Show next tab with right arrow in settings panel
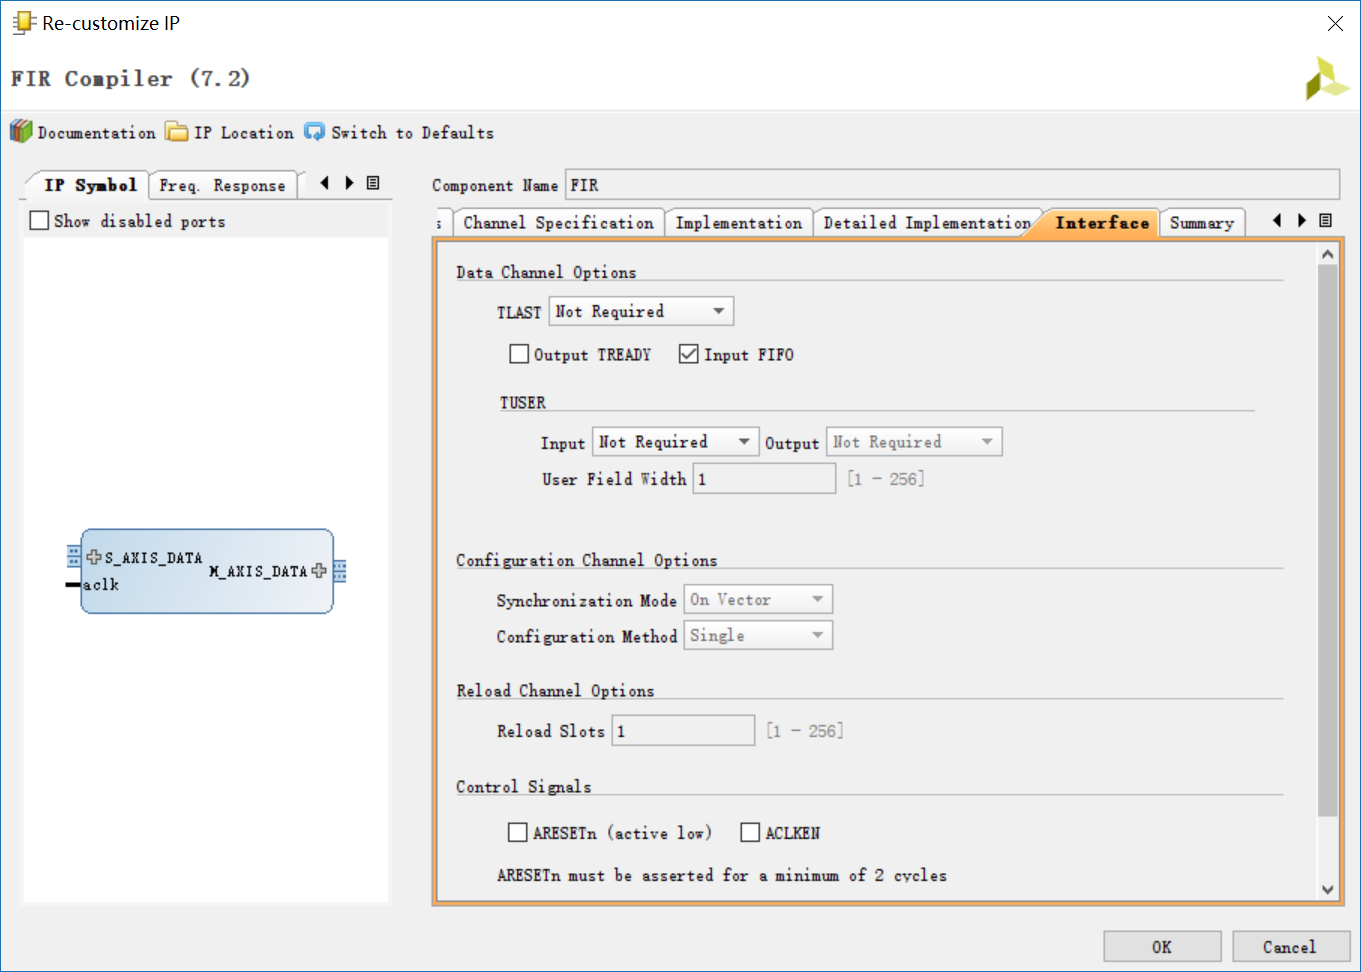This screenshot has width=1361, height=972. [1302, 220]
